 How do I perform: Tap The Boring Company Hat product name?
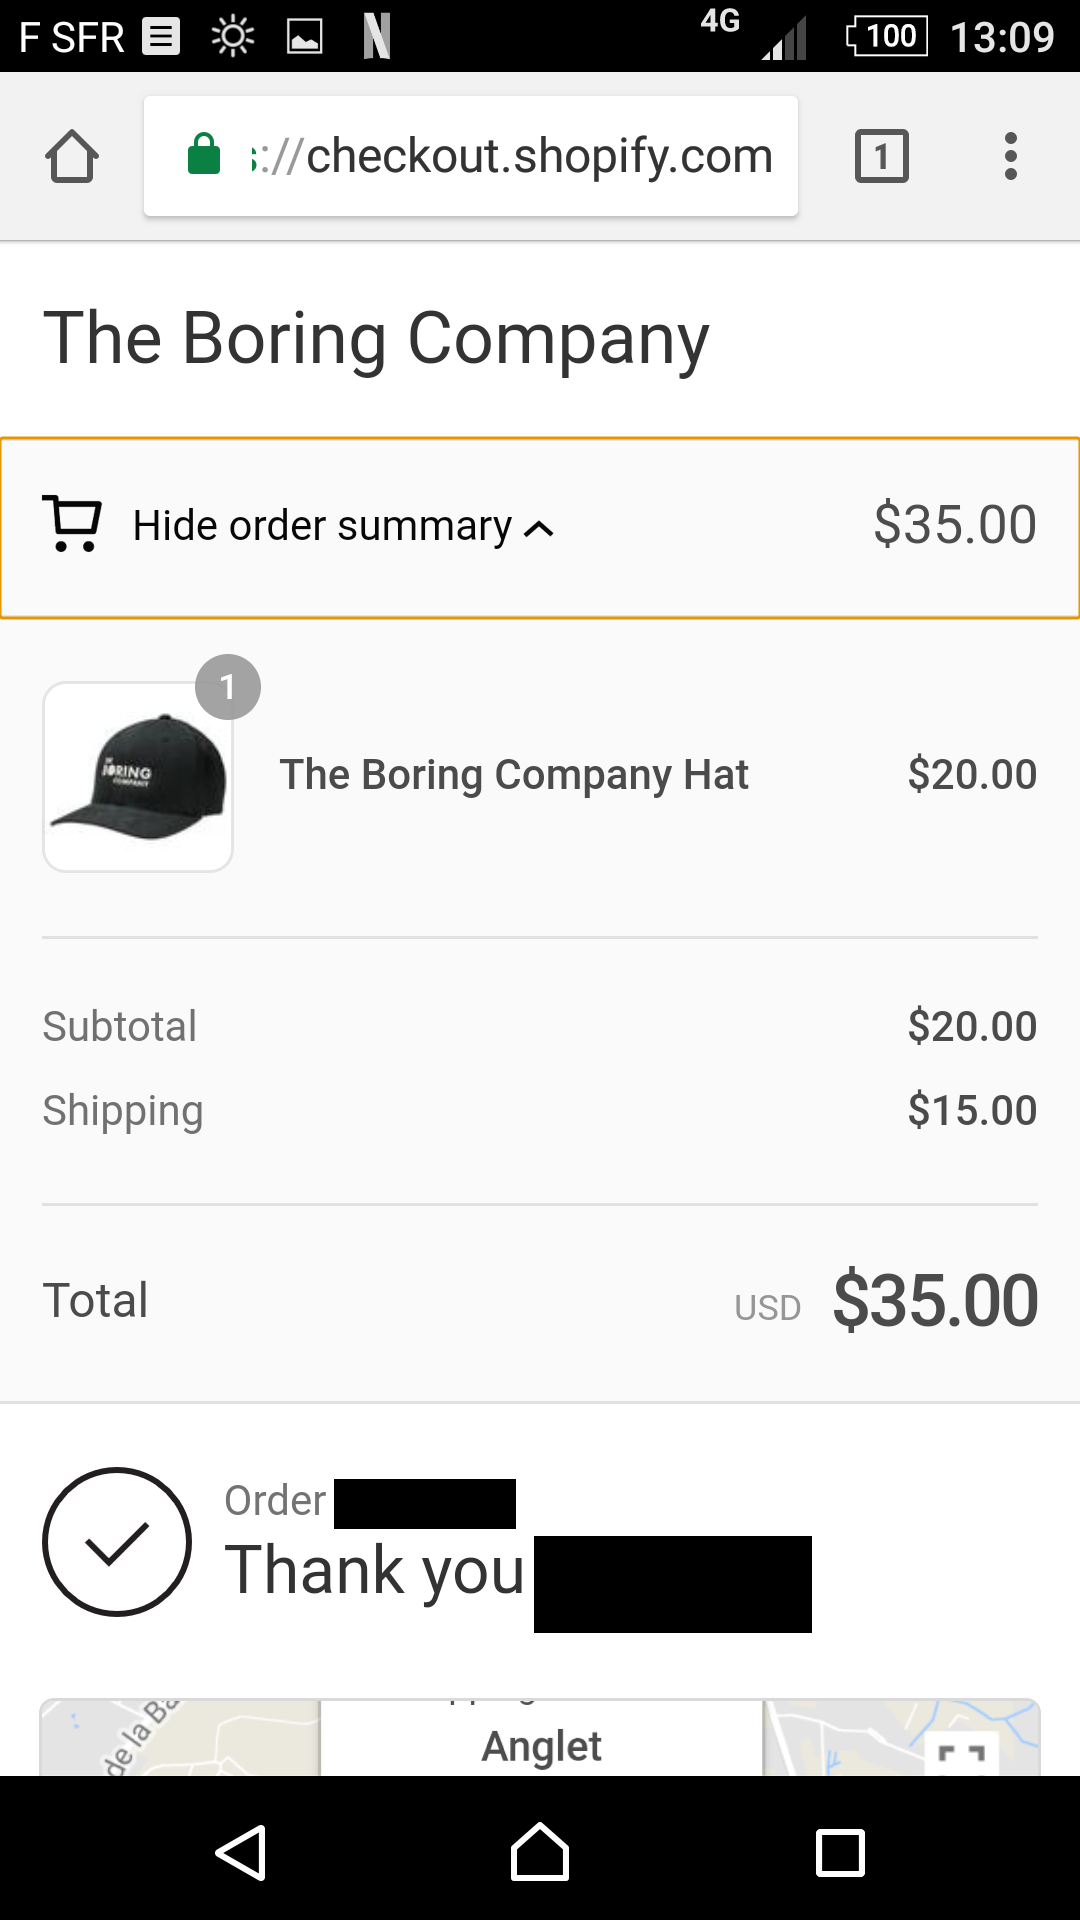tap(514, 775)
